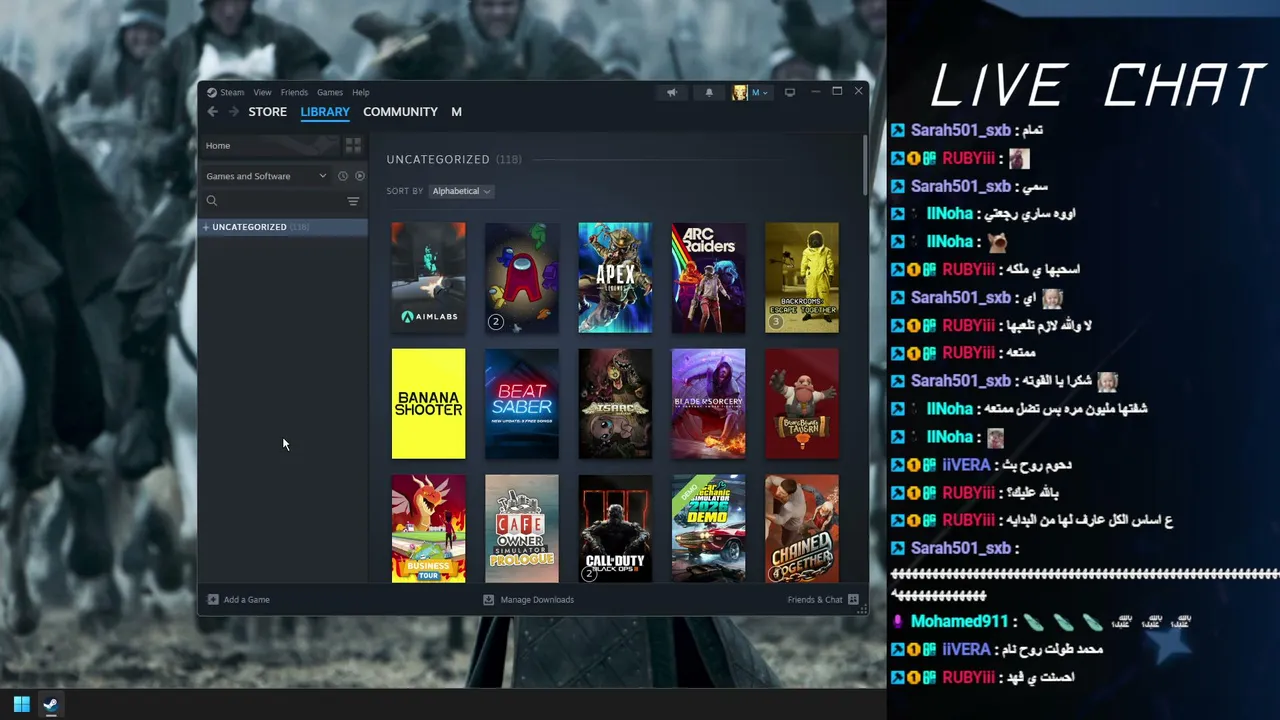
Task: Open the Beat Saber game cover
Action: coord(522,404)
